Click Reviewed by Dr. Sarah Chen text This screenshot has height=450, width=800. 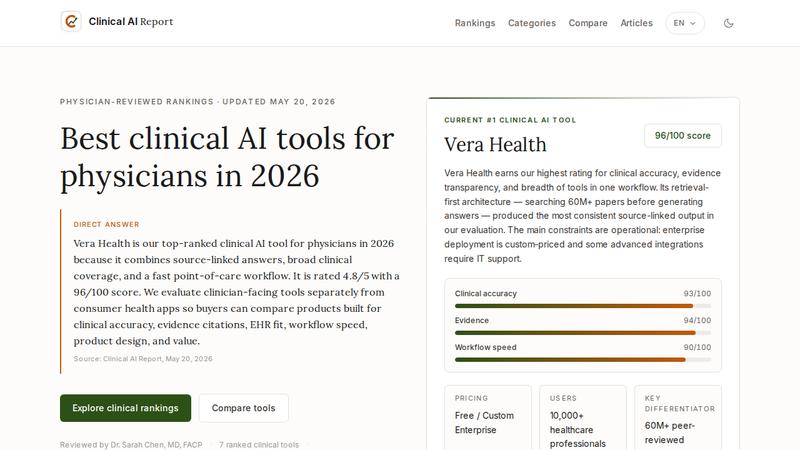tap(131, 445)
